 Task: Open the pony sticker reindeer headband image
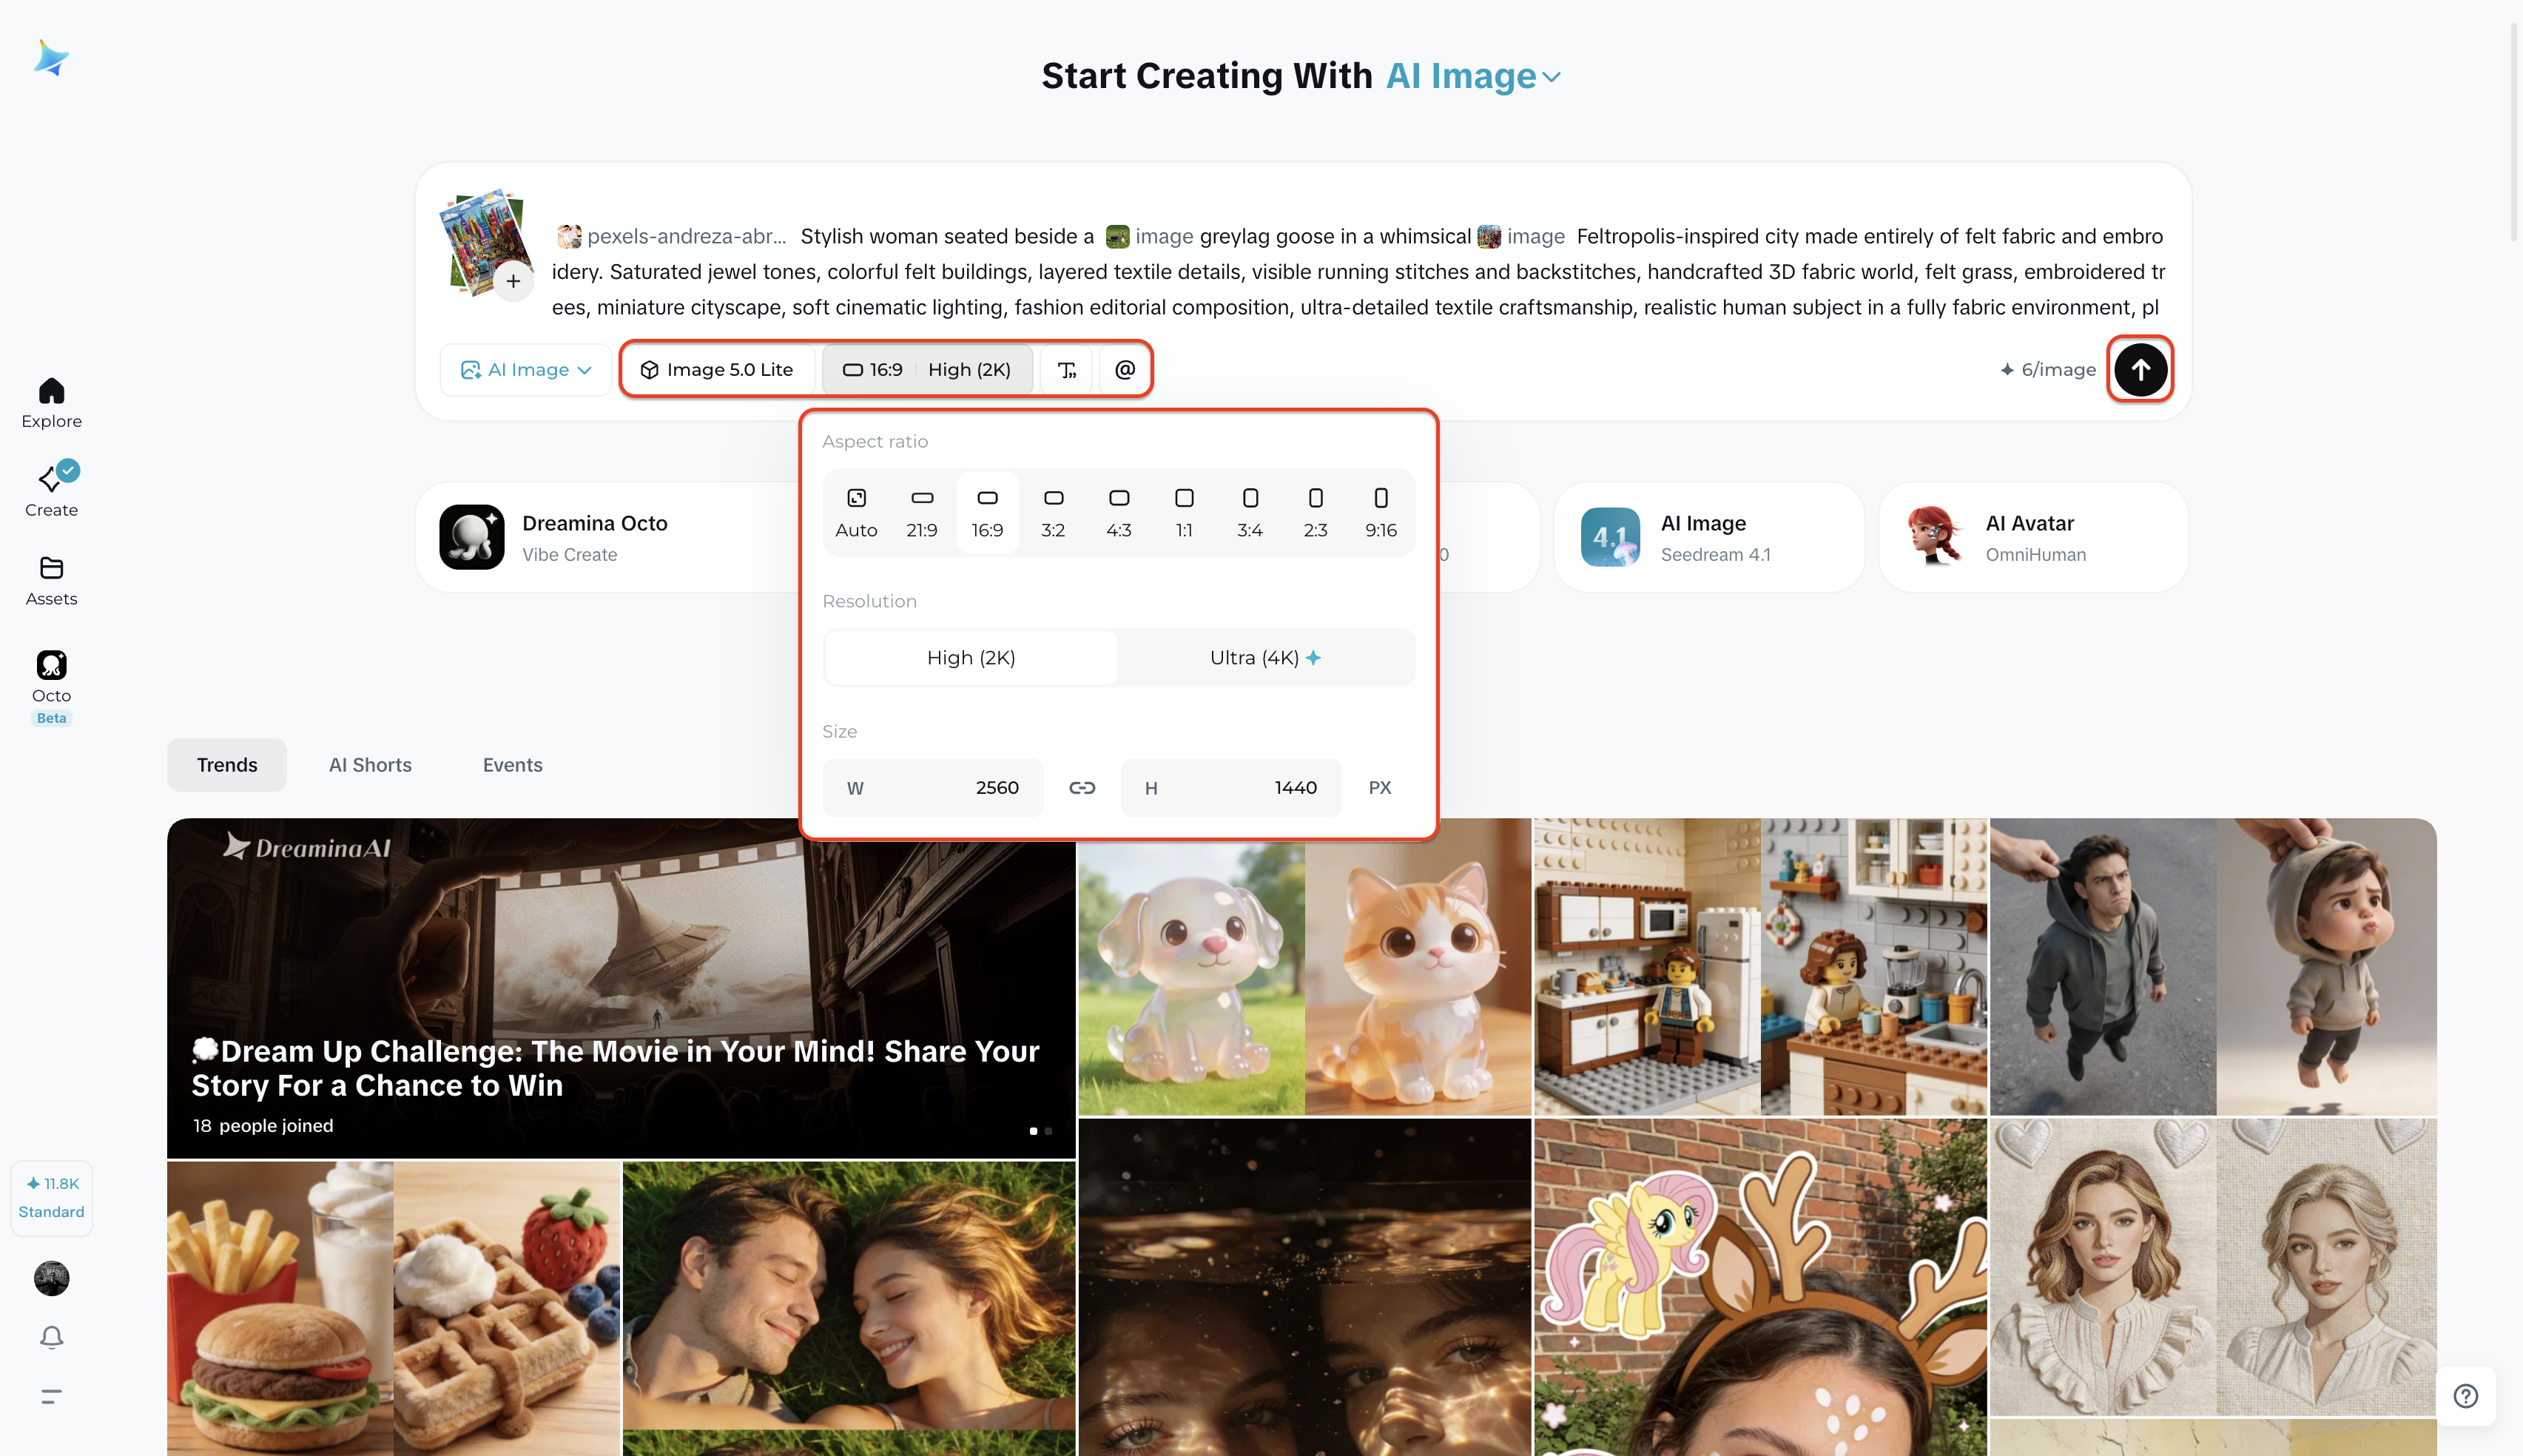coord(1760,1287)
